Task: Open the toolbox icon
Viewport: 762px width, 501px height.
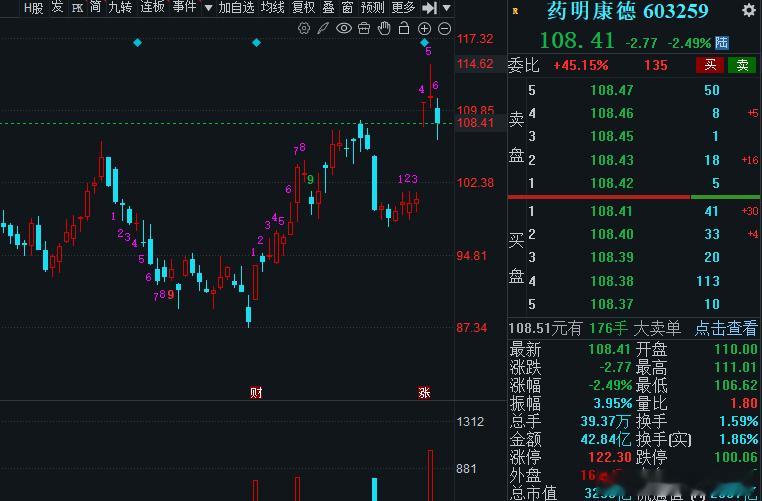Action: 364,28
